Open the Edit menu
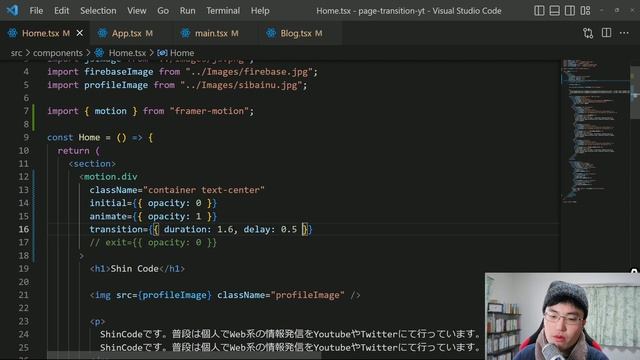 coord(61,11)
